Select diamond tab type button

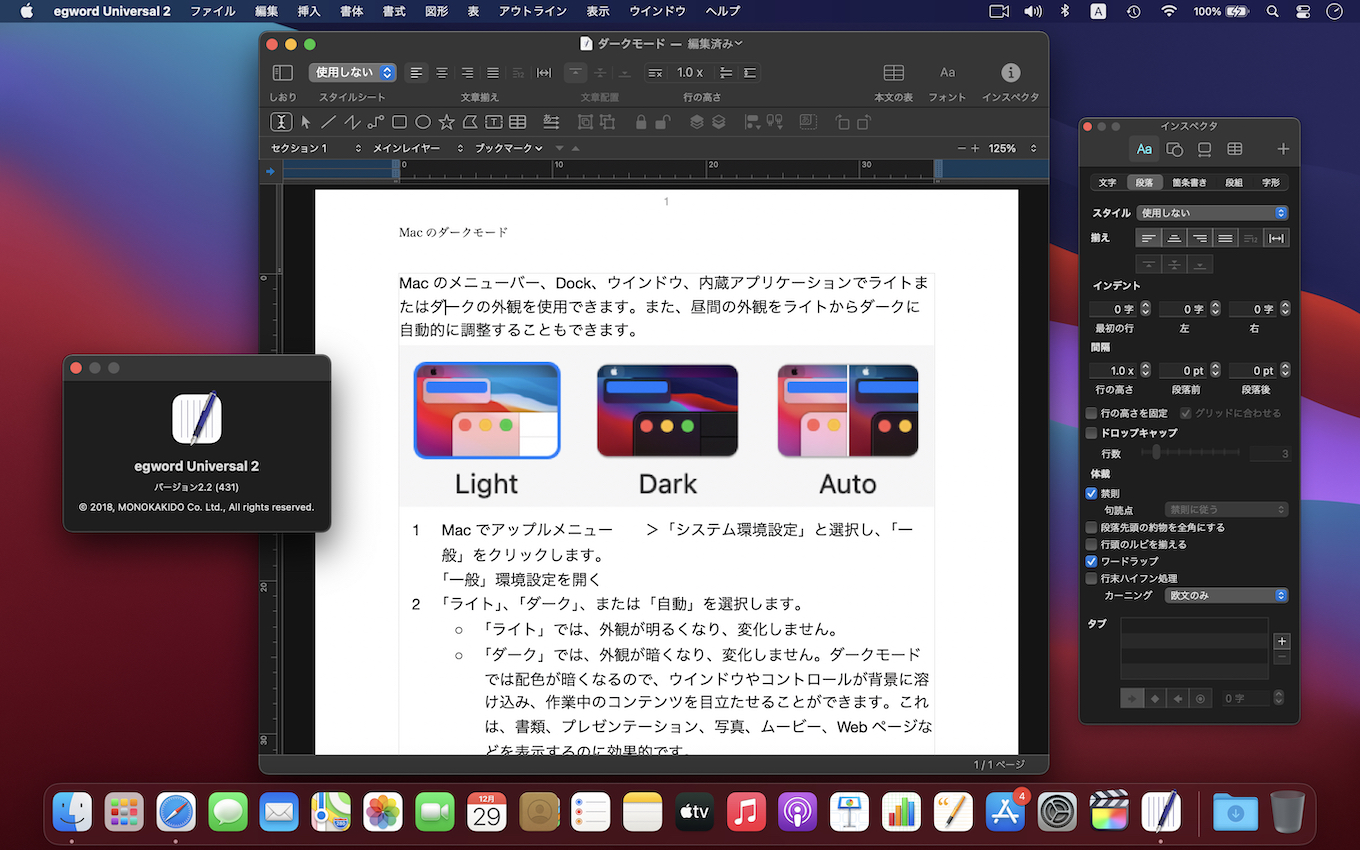tap(1155, 699)
